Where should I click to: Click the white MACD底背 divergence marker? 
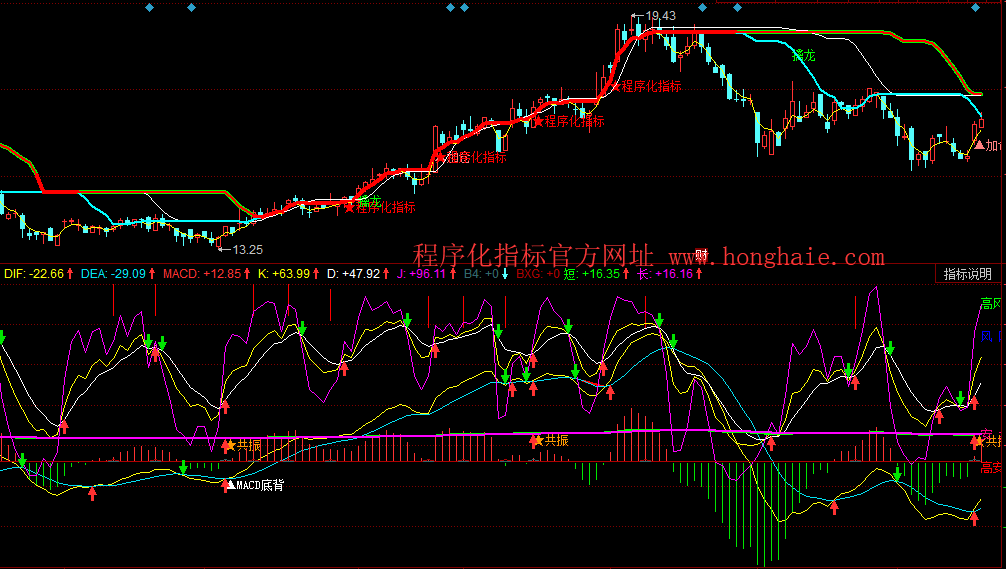(254, 486)
